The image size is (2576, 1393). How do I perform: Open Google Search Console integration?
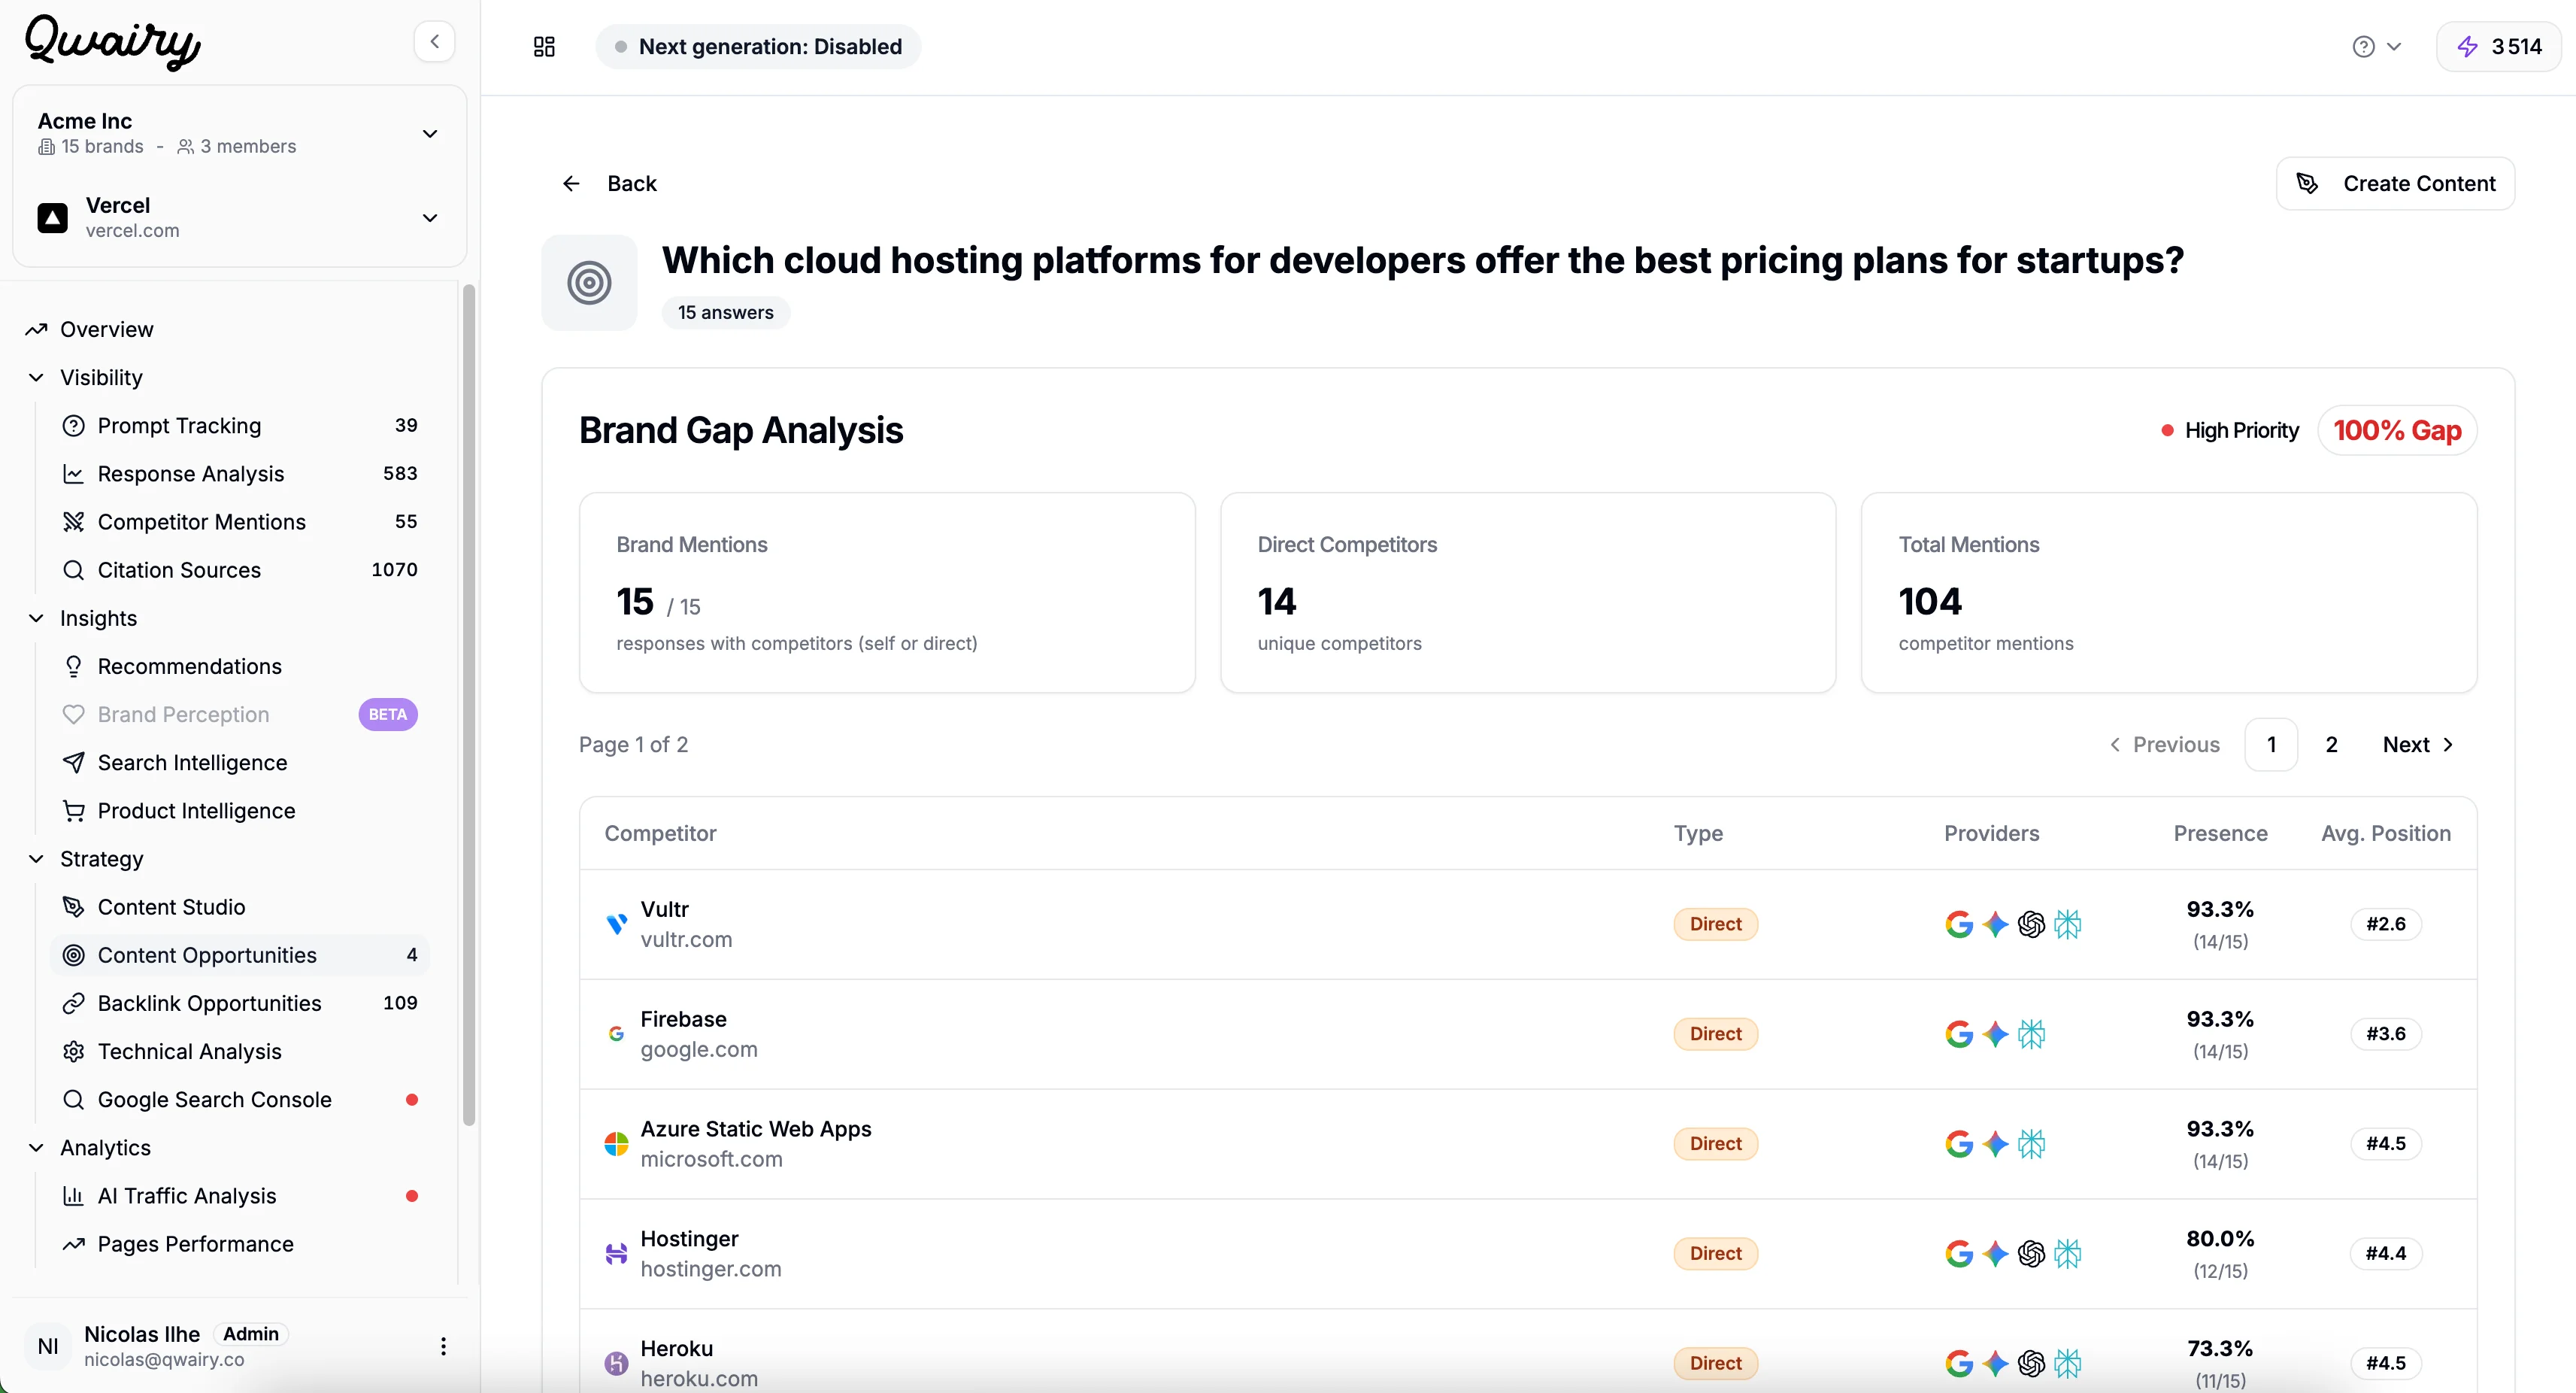tap(214, 1099)
